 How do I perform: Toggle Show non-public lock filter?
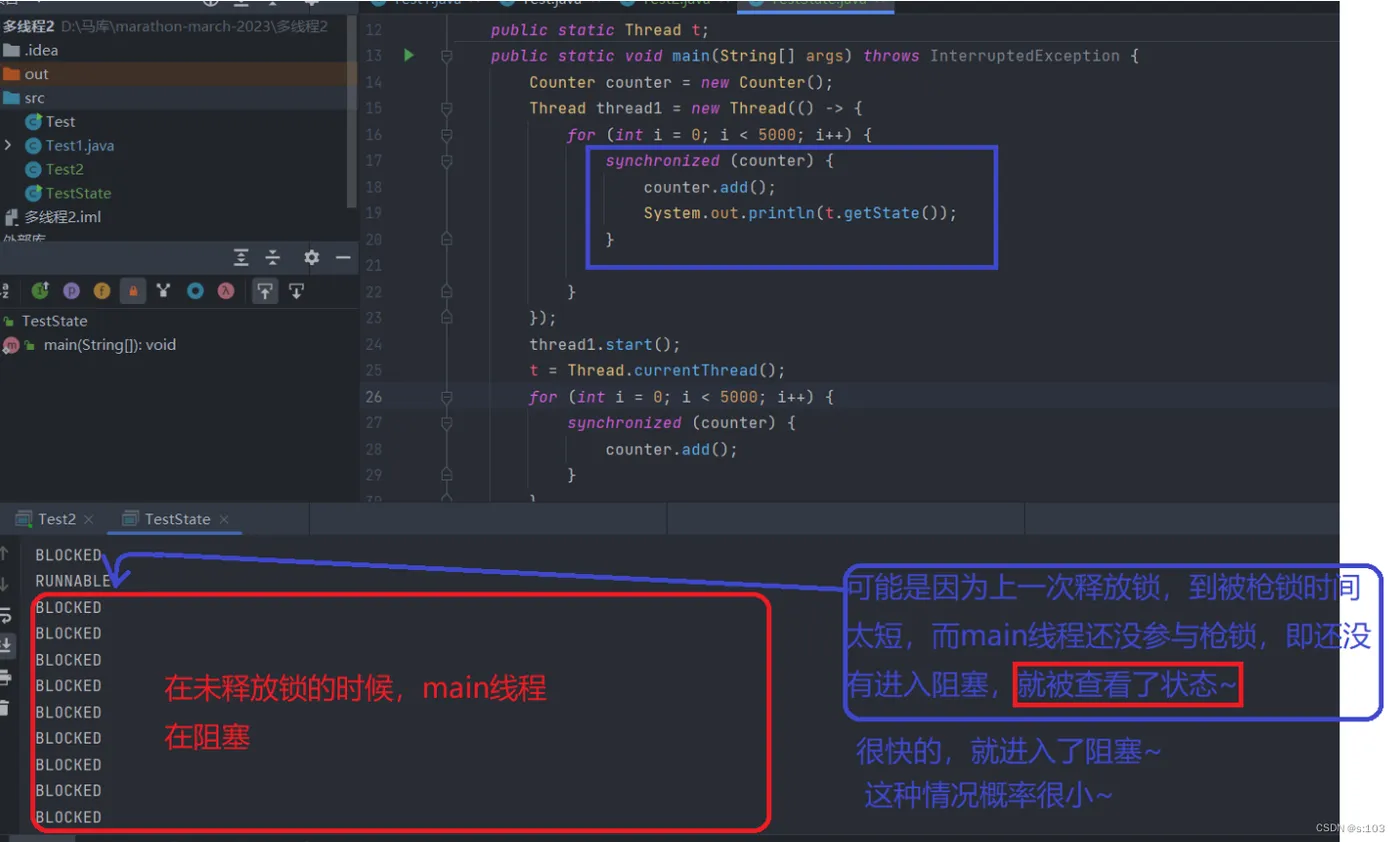pos(133,291)
